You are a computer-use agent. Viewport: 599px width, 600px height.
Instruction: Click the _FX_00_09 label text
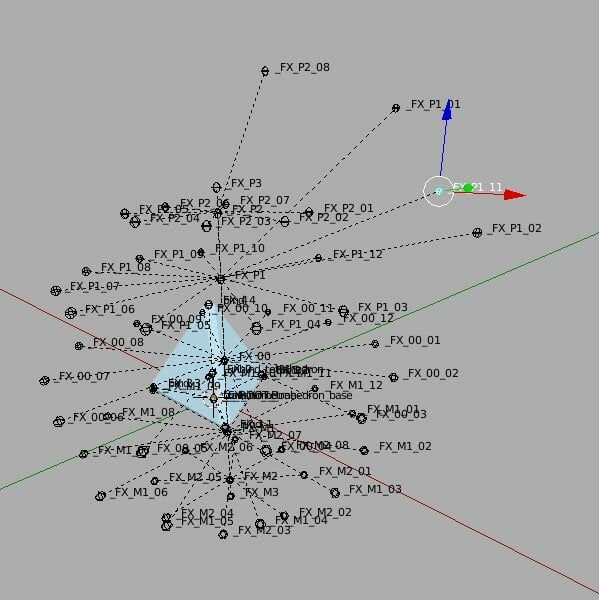click(176, 320)
